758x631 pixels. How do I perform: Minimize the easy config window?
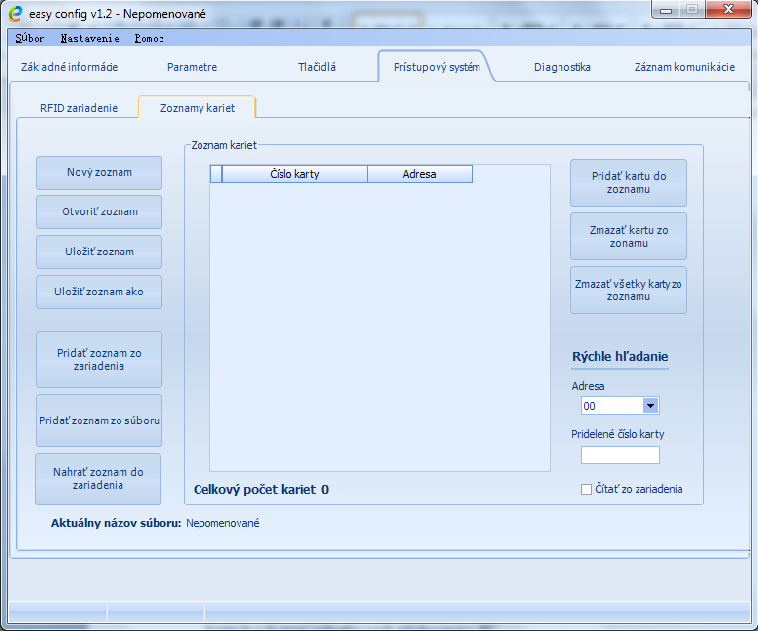(666, 10)
